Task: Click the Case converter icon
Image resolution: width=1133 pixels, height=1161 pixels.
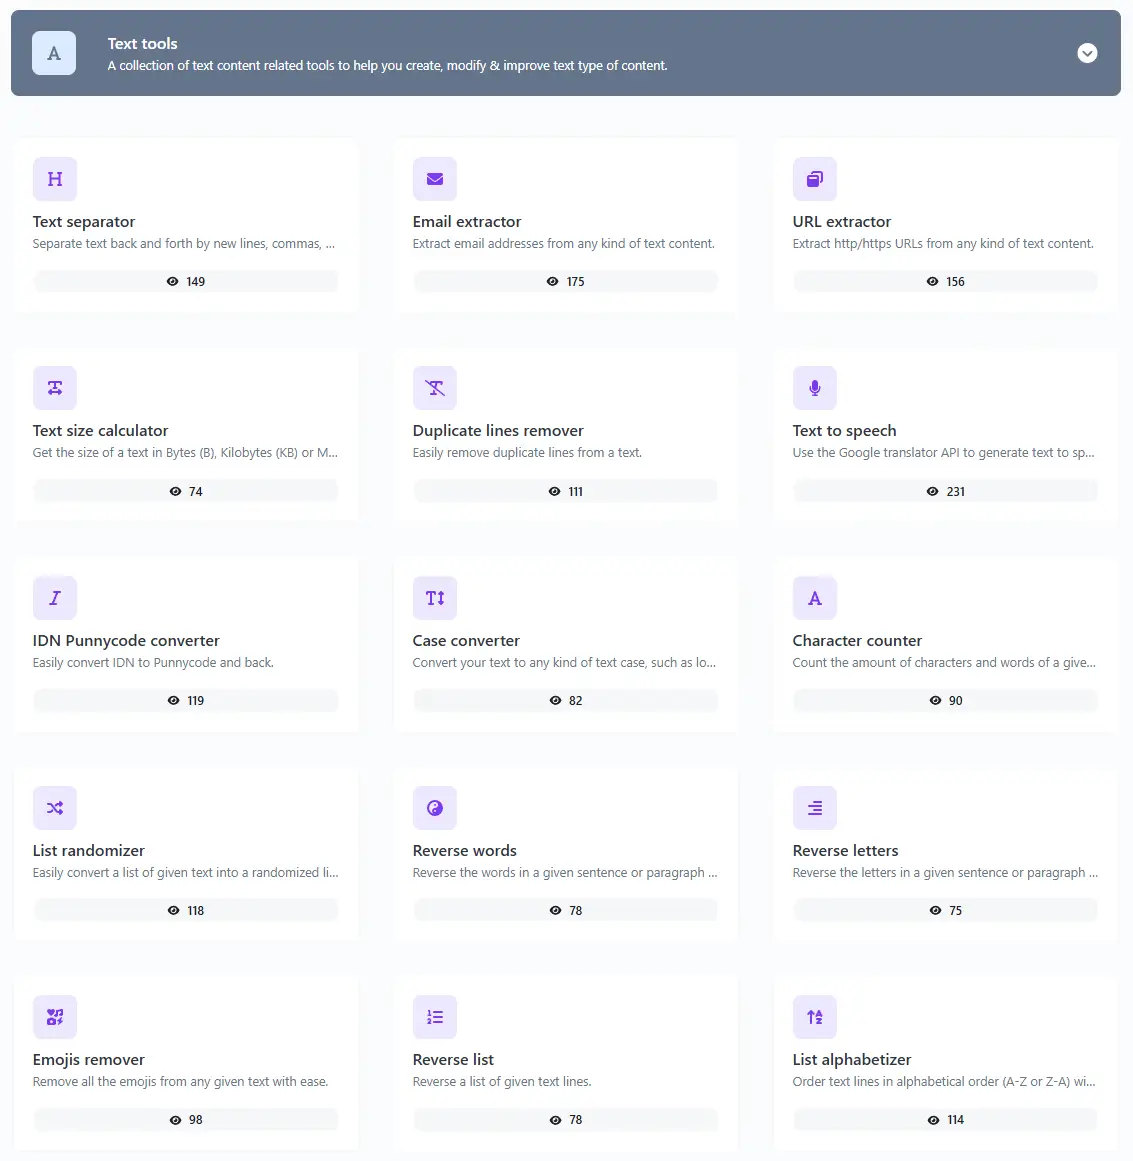Action: pos(434,598)
